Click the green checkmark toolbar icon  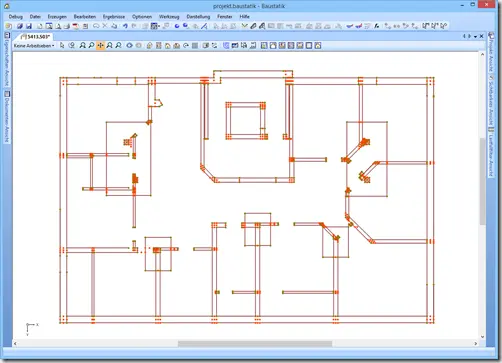[245, 26]
